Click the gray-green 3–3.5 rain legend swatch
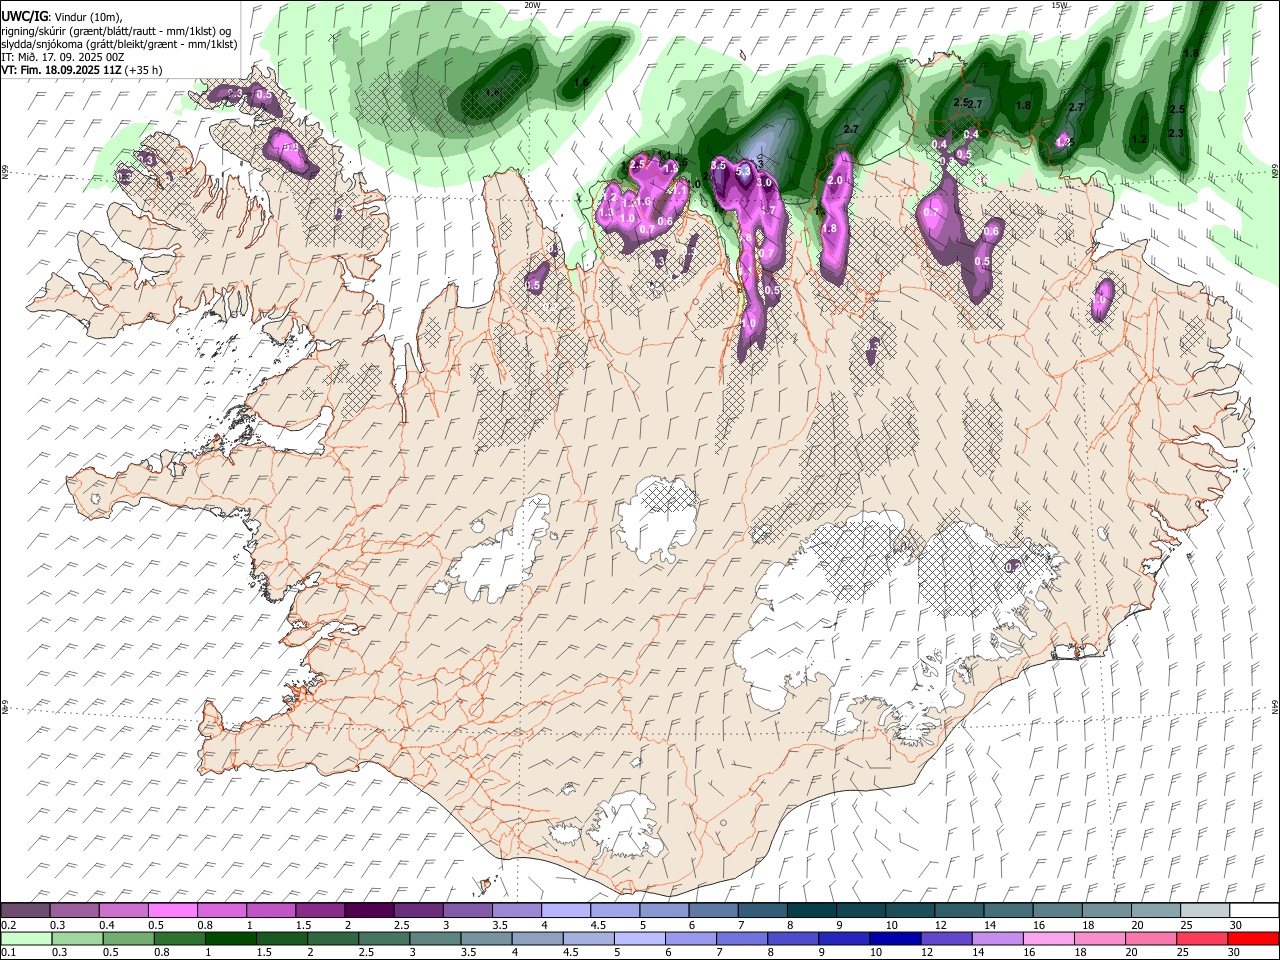This screenshot has height=960, width=1280. point(436,938)
